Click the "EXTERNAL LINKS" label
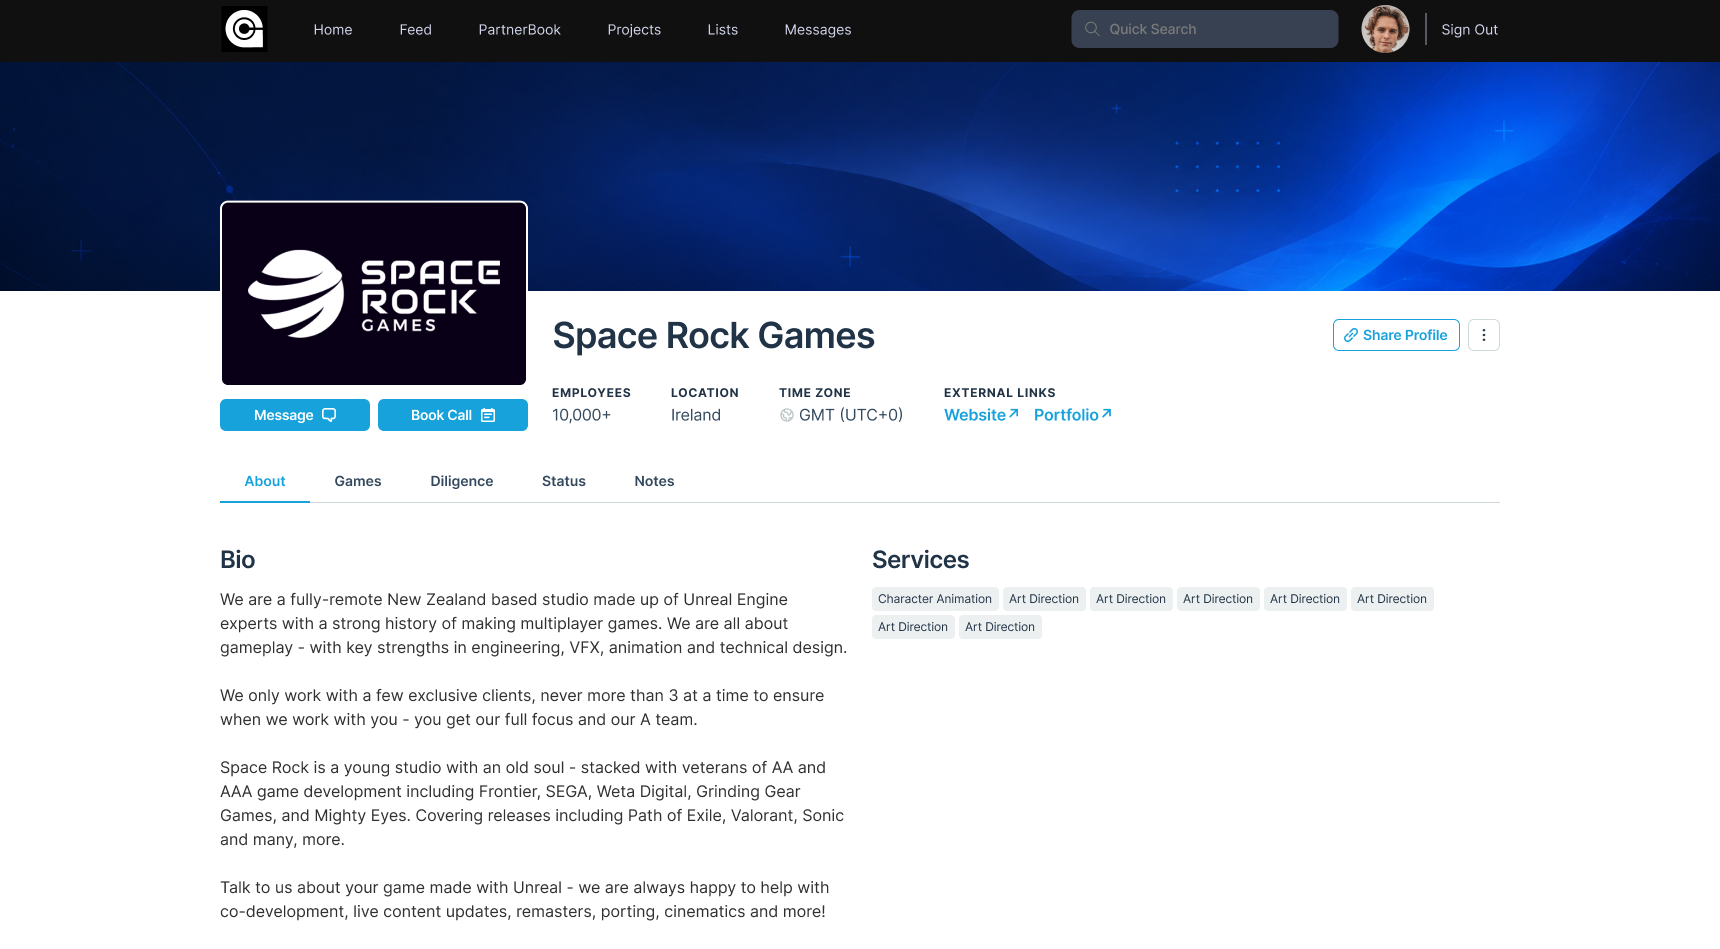The height and width of the screenshot is (949, 1720). coord(1000,393)
